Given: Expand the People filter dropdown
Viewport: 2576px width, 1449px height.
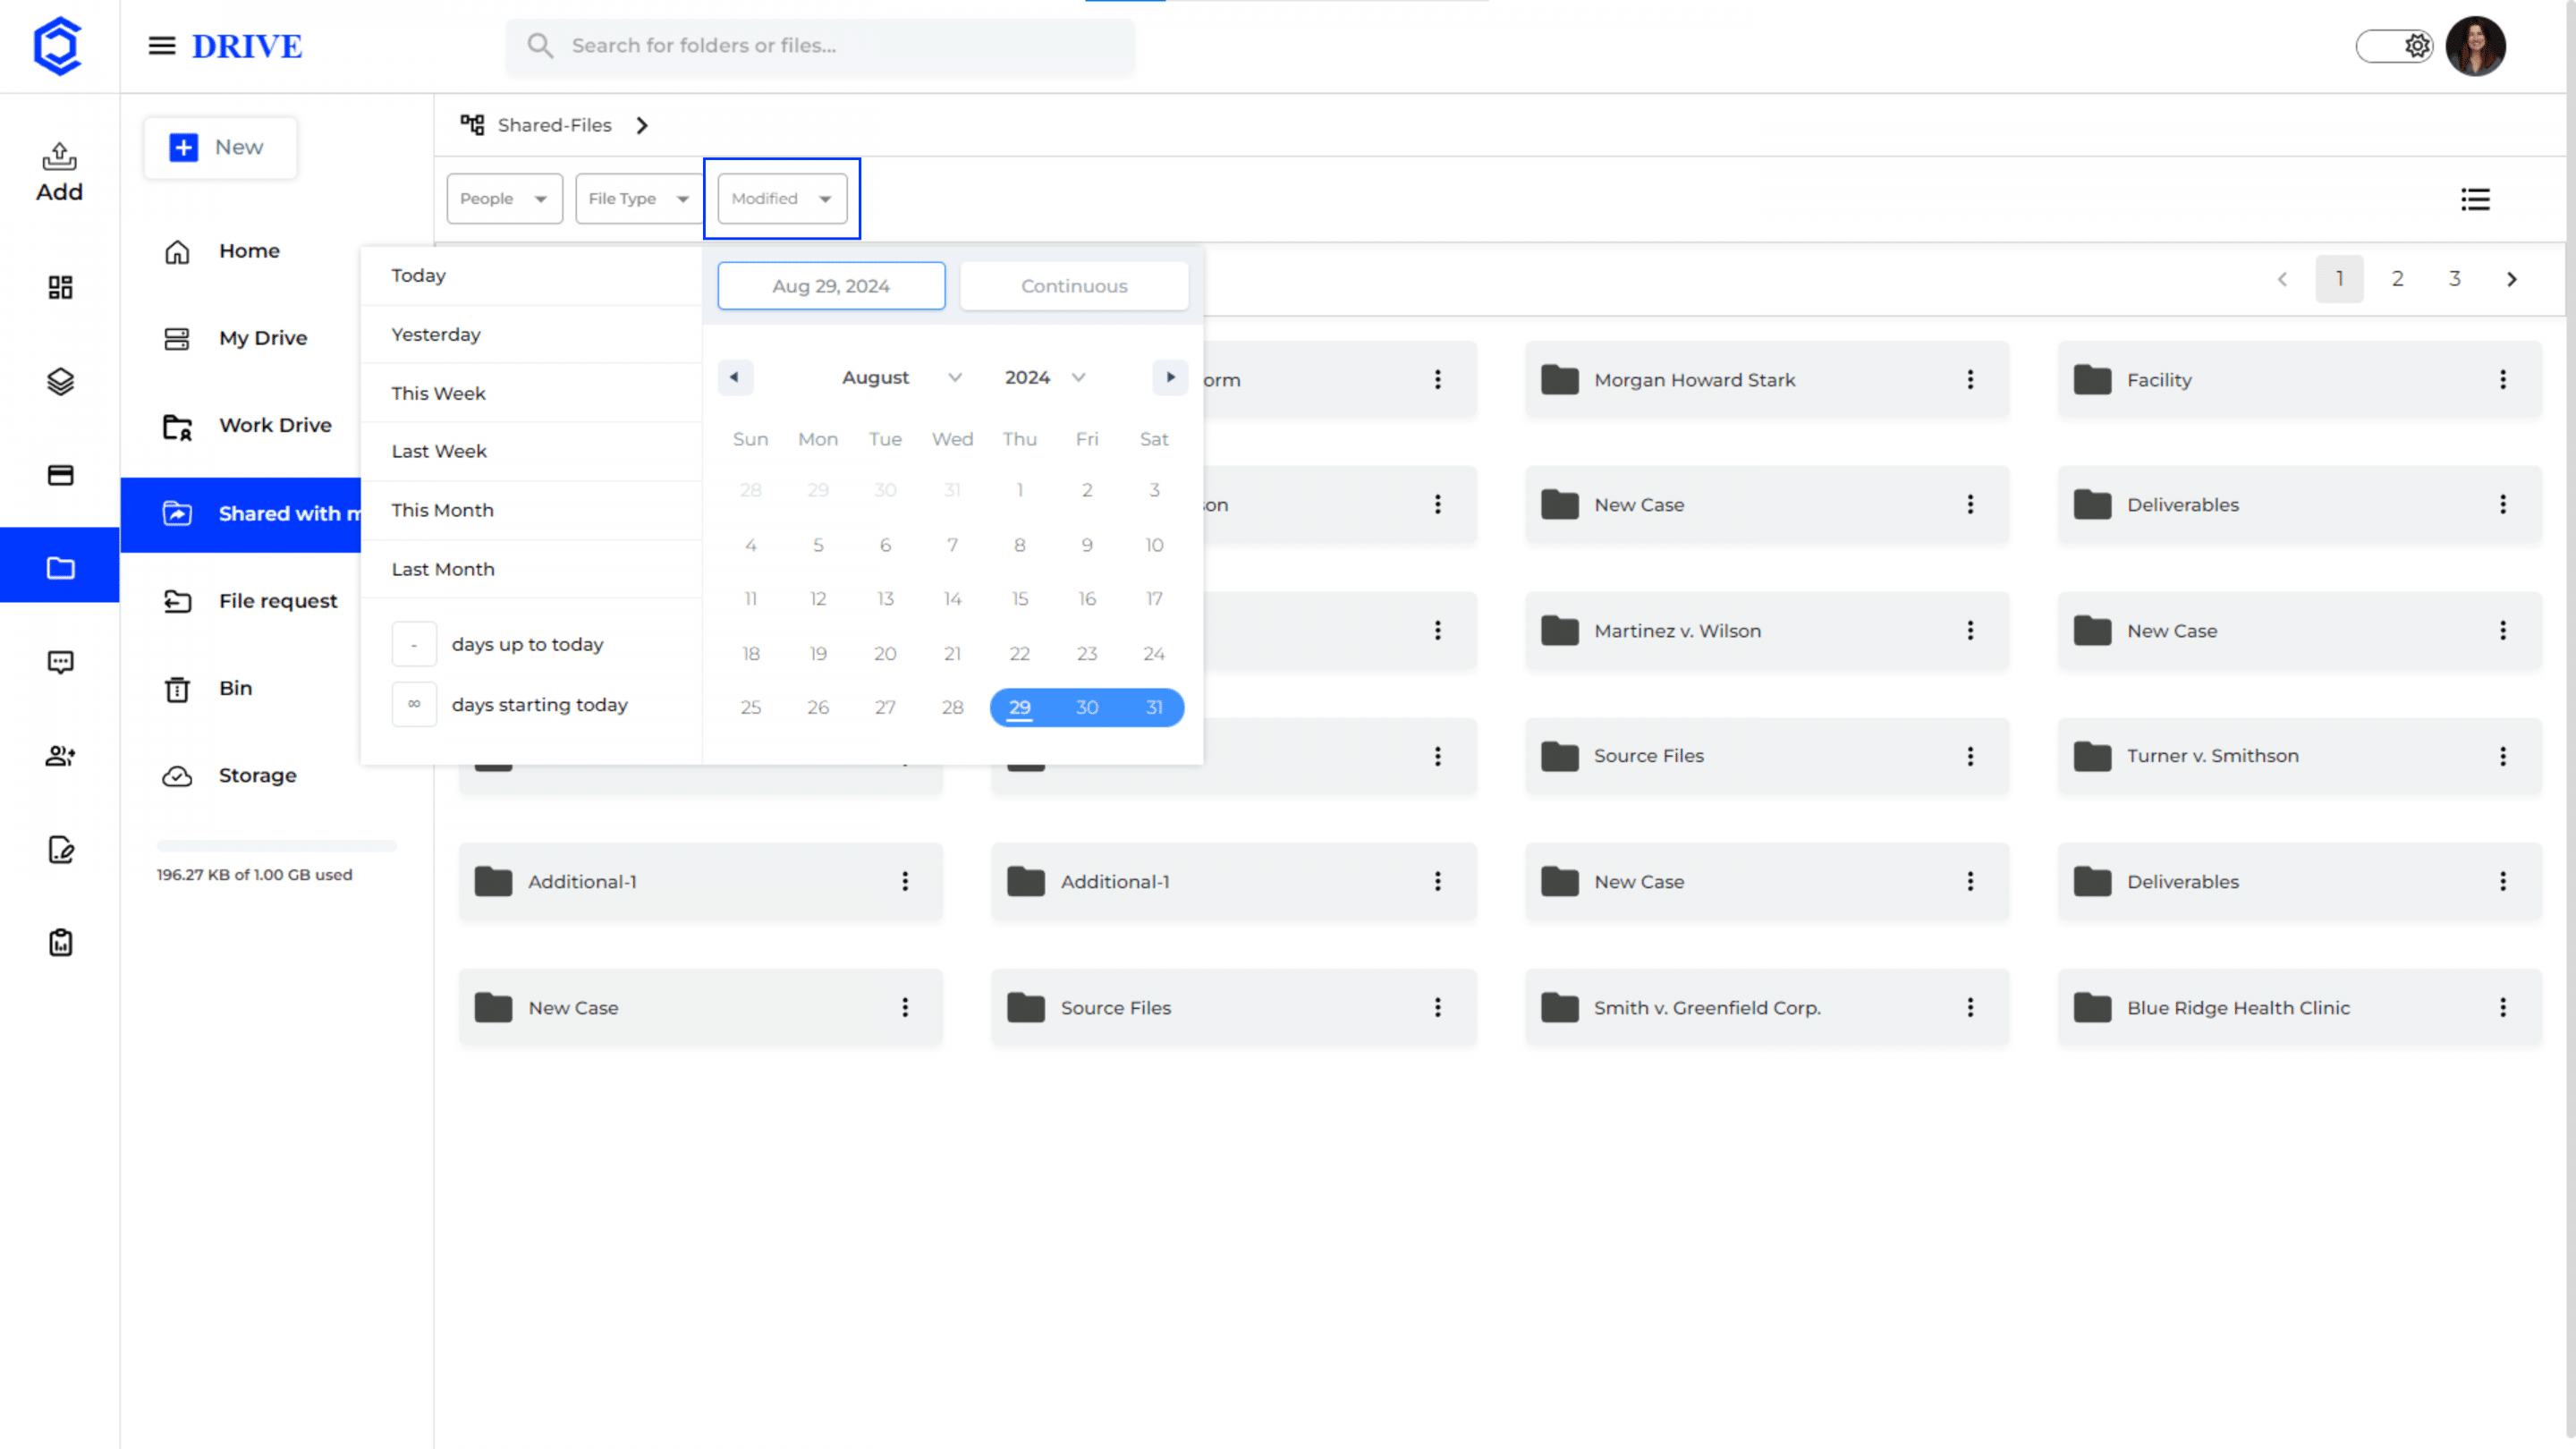Looking at the screenshot, I should (504, 198).
